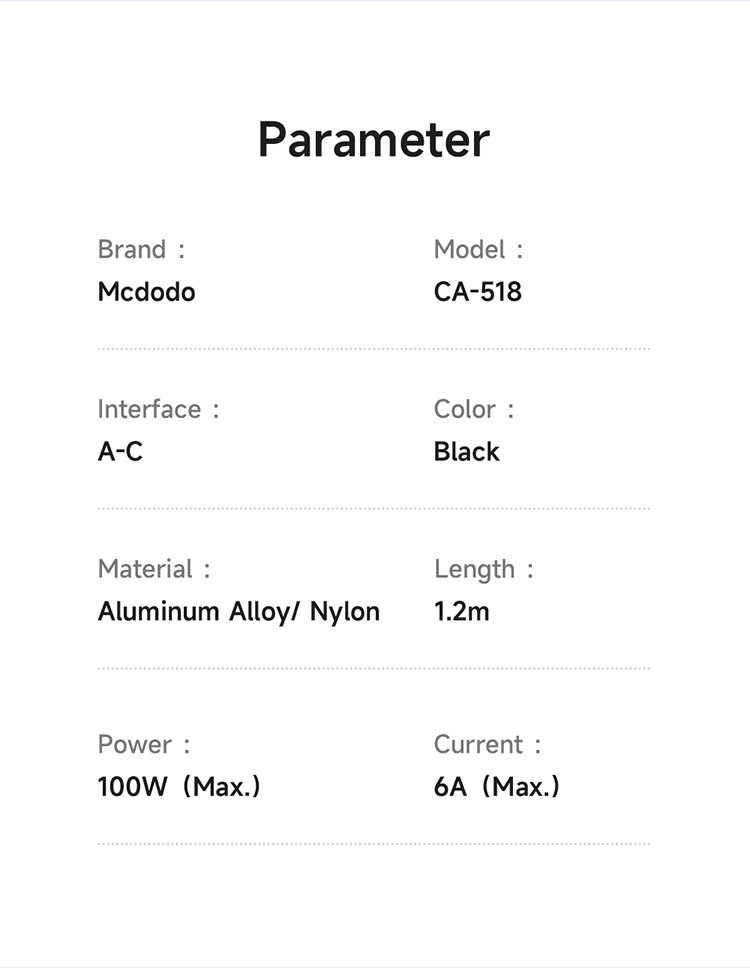Screen dimensions: 750x968
Task: Click the dotted divider below the Material row
Action: [374, 668]
